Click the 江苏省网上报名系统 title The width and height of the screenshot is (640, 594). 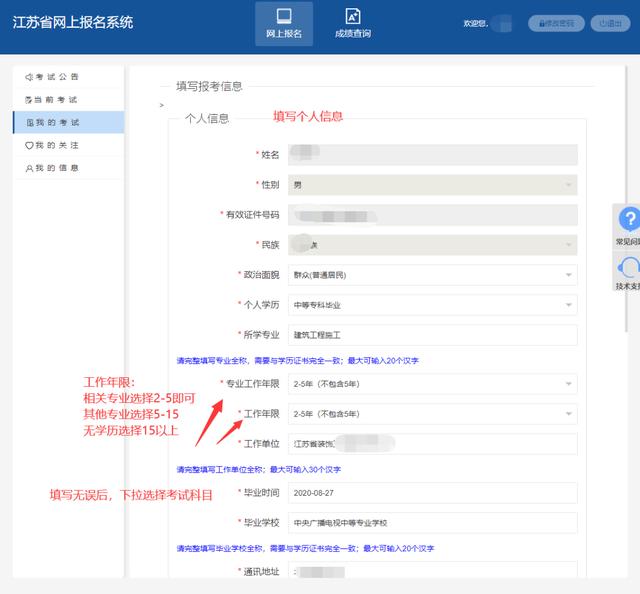click(x=73, y=22)
